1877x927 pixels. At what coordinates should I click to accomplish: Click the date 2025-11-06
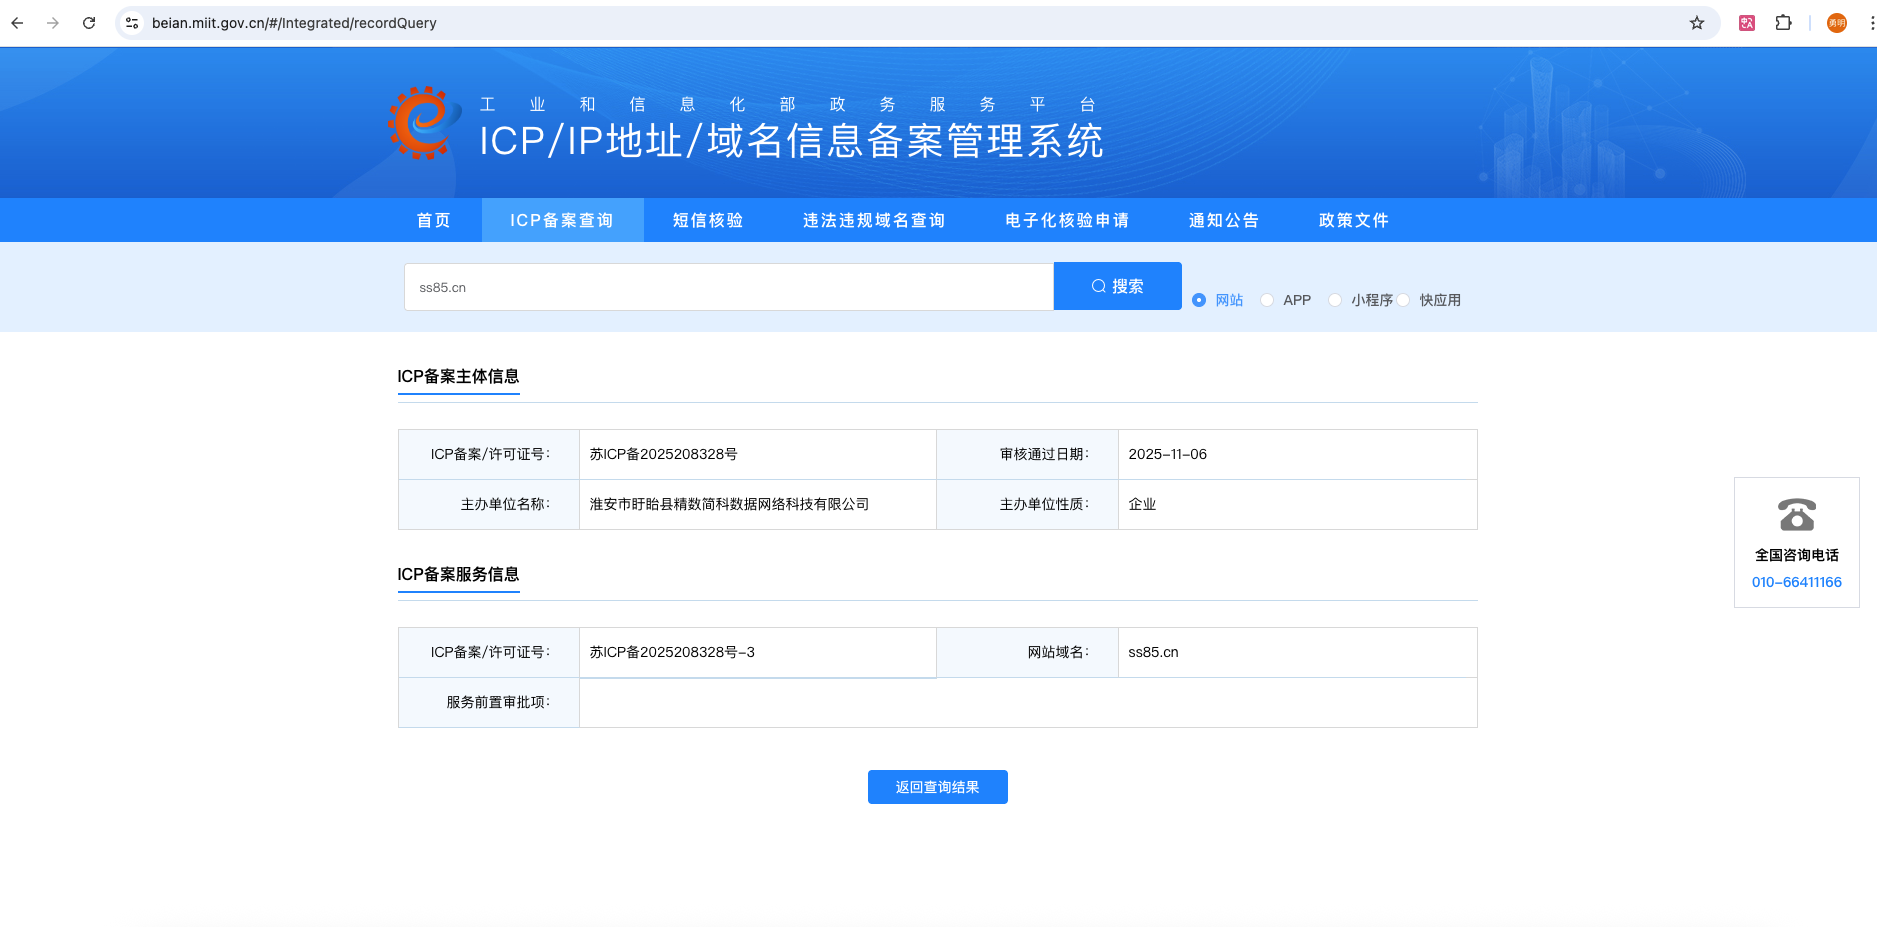coord(1168,454)
